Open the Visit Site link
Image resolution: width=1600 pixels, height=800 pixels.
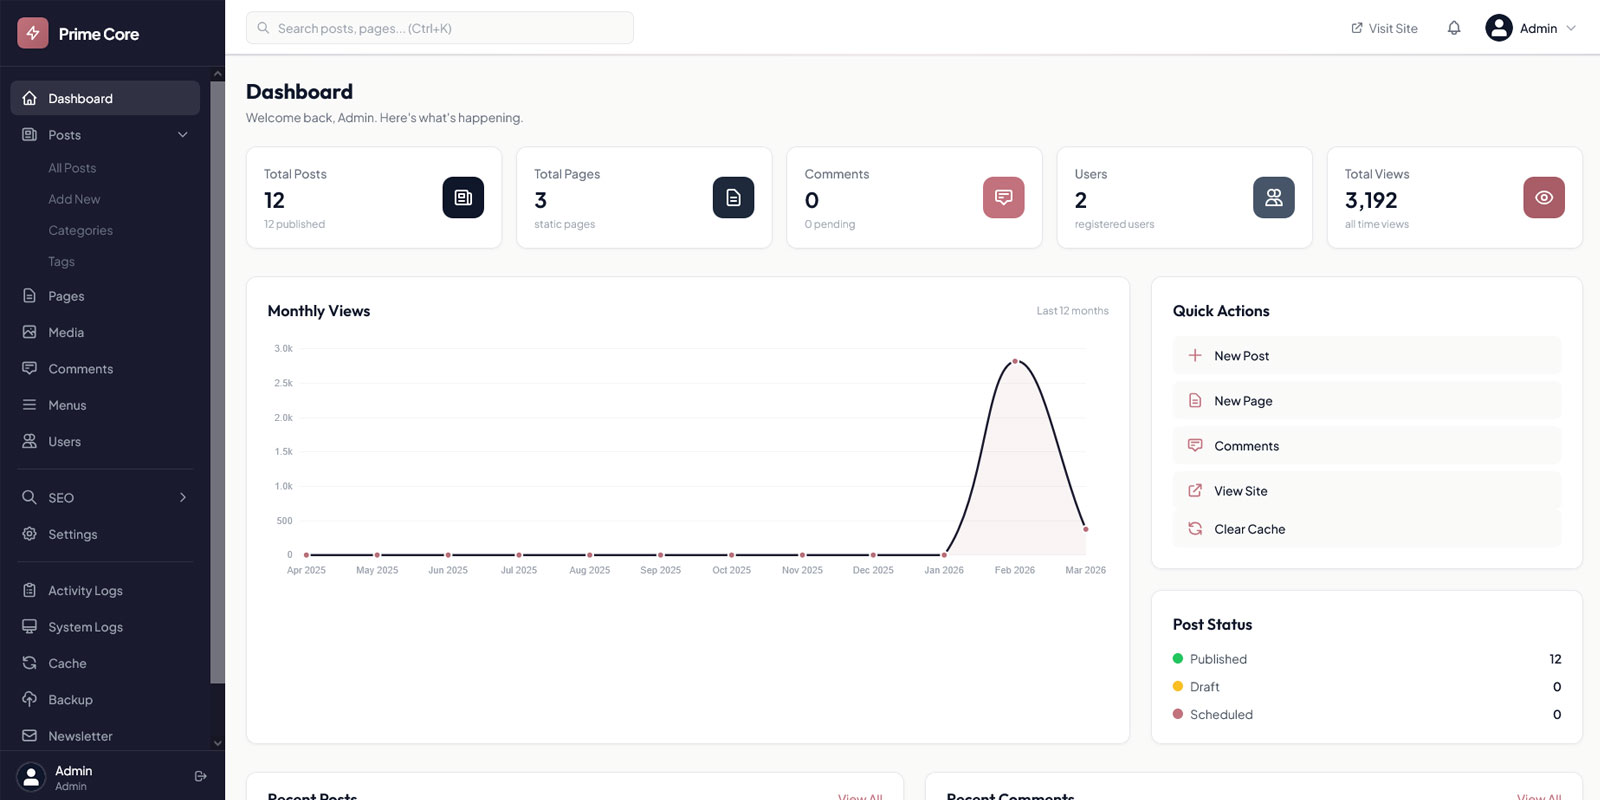(1384, 28)
